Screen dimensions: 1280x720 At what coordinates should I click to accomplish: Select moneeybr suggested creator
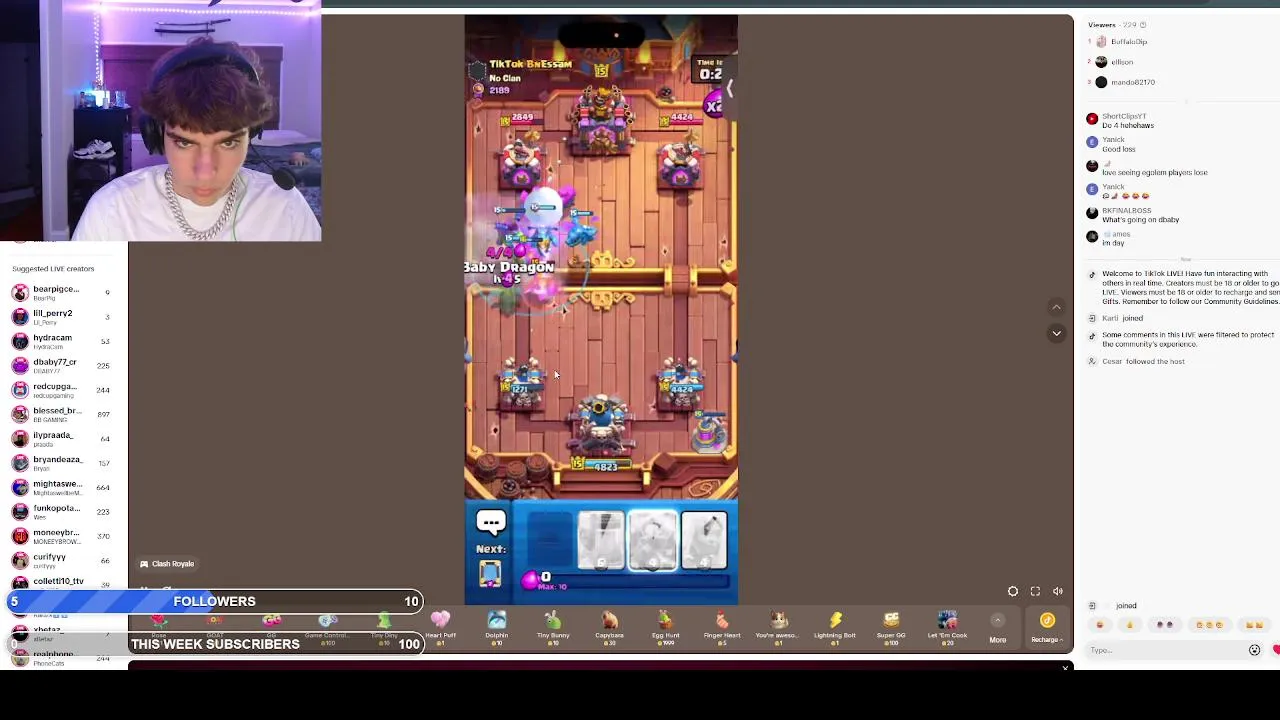pos(60,536)
